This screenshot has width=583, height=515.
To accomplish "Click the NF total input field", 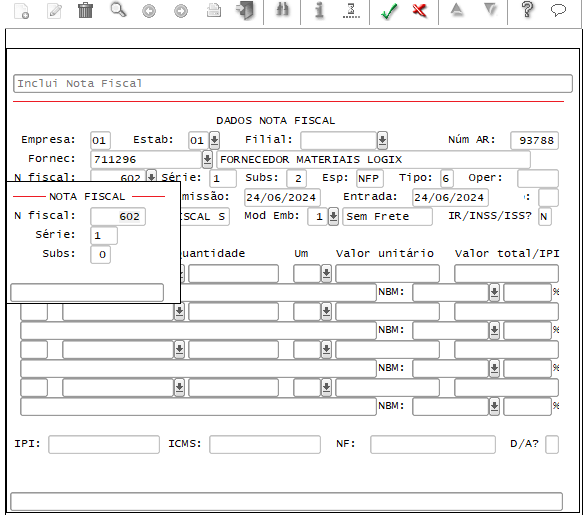I will [x=433, y=444].
